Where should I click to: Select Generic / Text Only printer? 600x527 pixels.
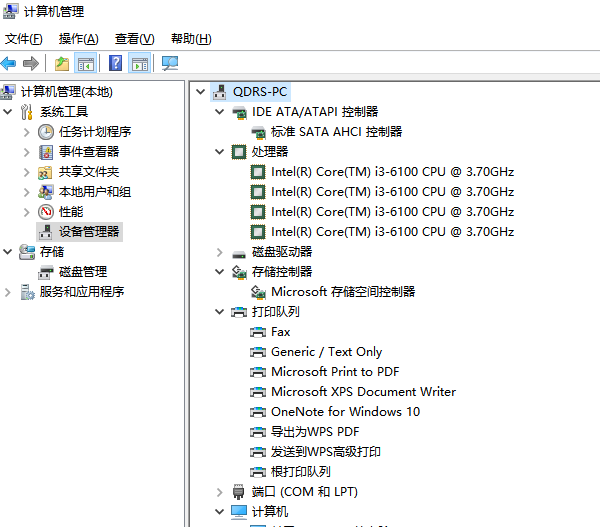pos(326,351)
